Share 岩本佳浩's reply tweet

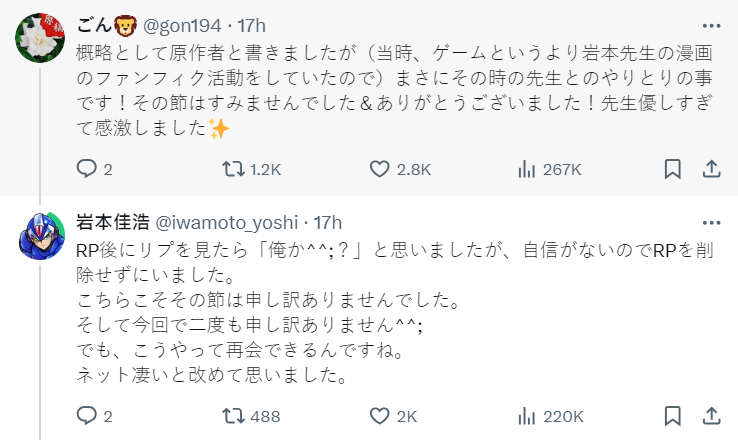[711, 415]
